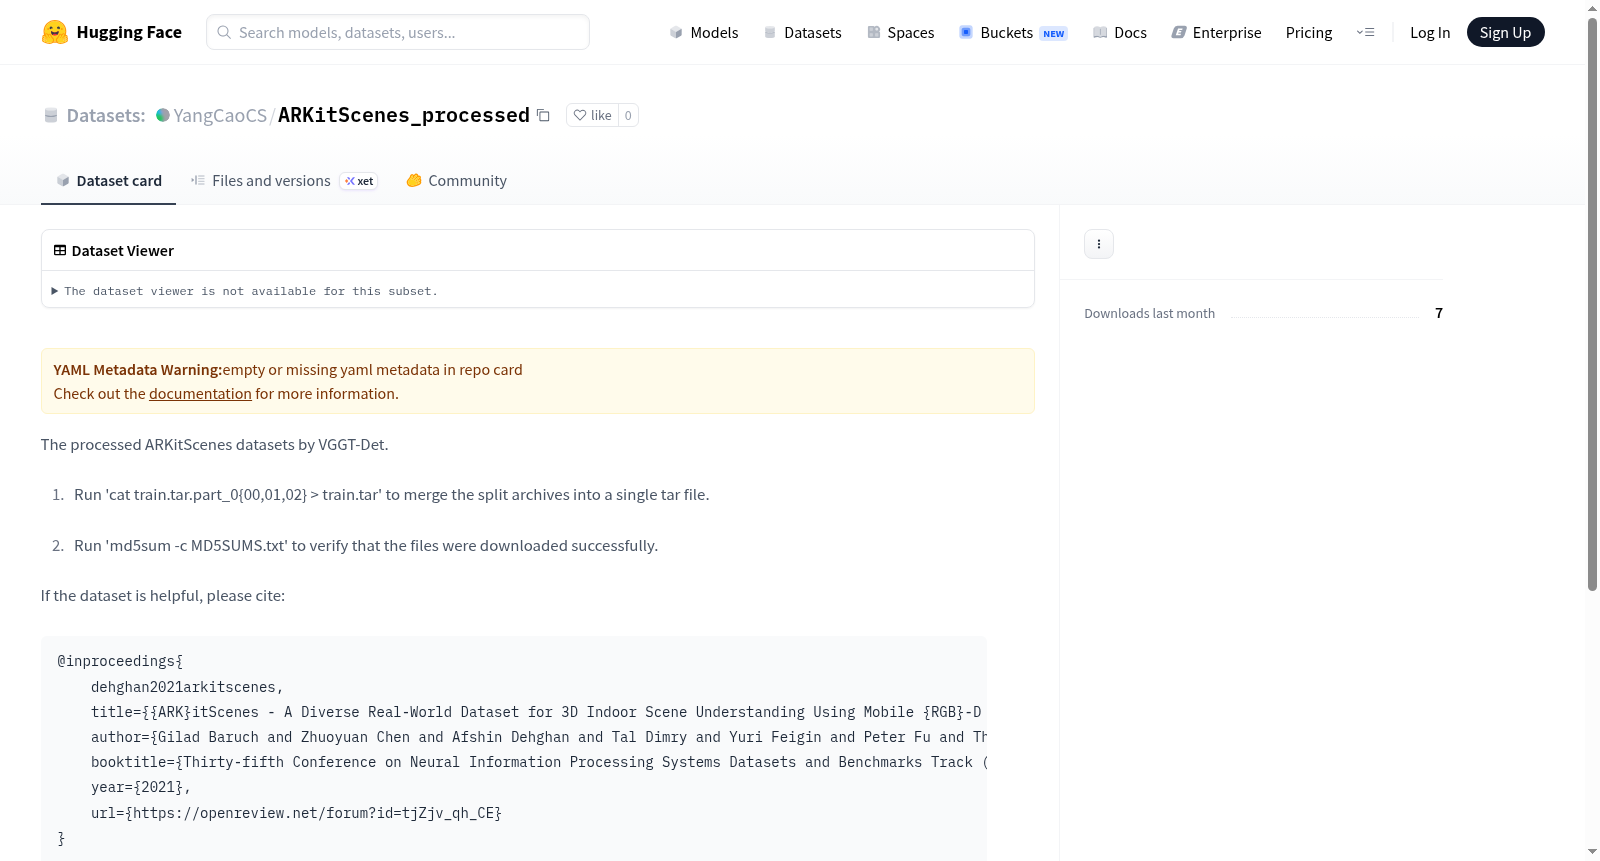Click Hugging Face brand name text
The width and height of the screenshot is (1600, 861).
pos(129,32)
